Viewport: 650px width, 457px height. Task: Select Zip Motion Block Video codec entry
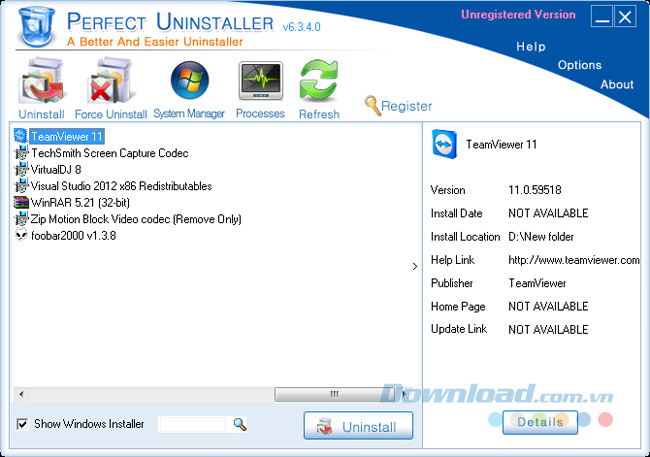pos(136,219)
